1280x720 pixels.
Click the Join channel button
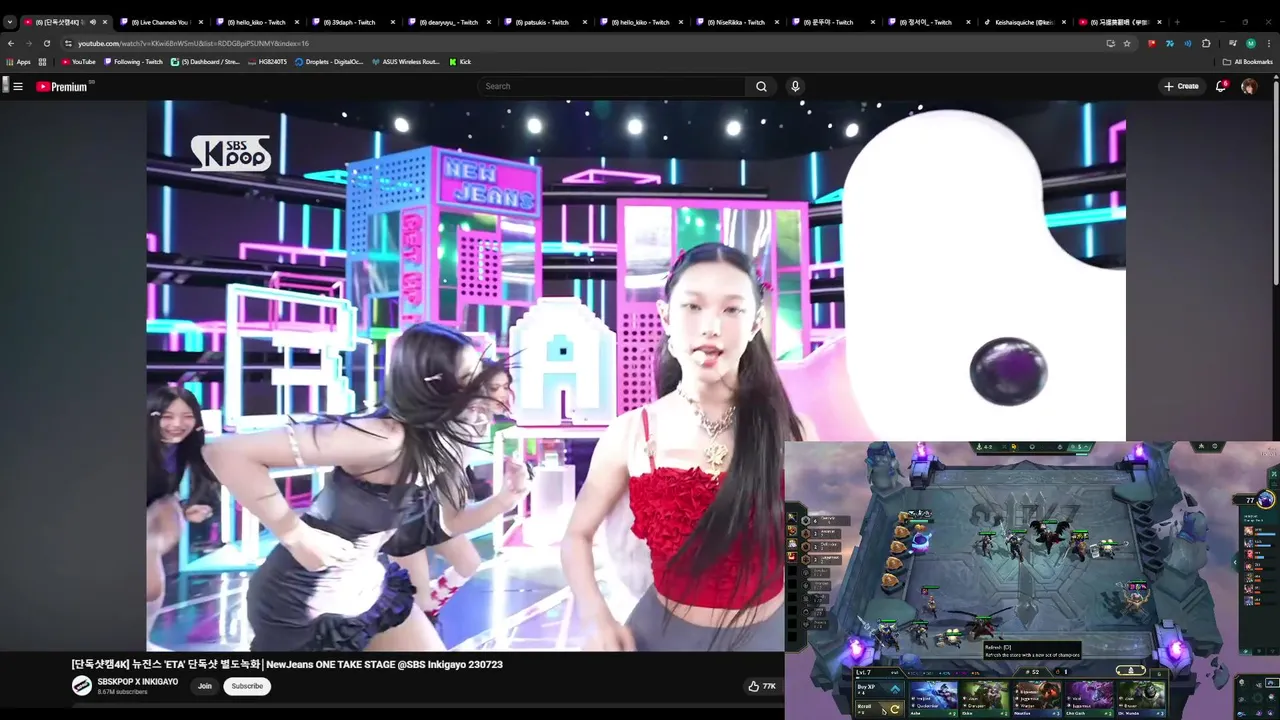click(205, 686)
